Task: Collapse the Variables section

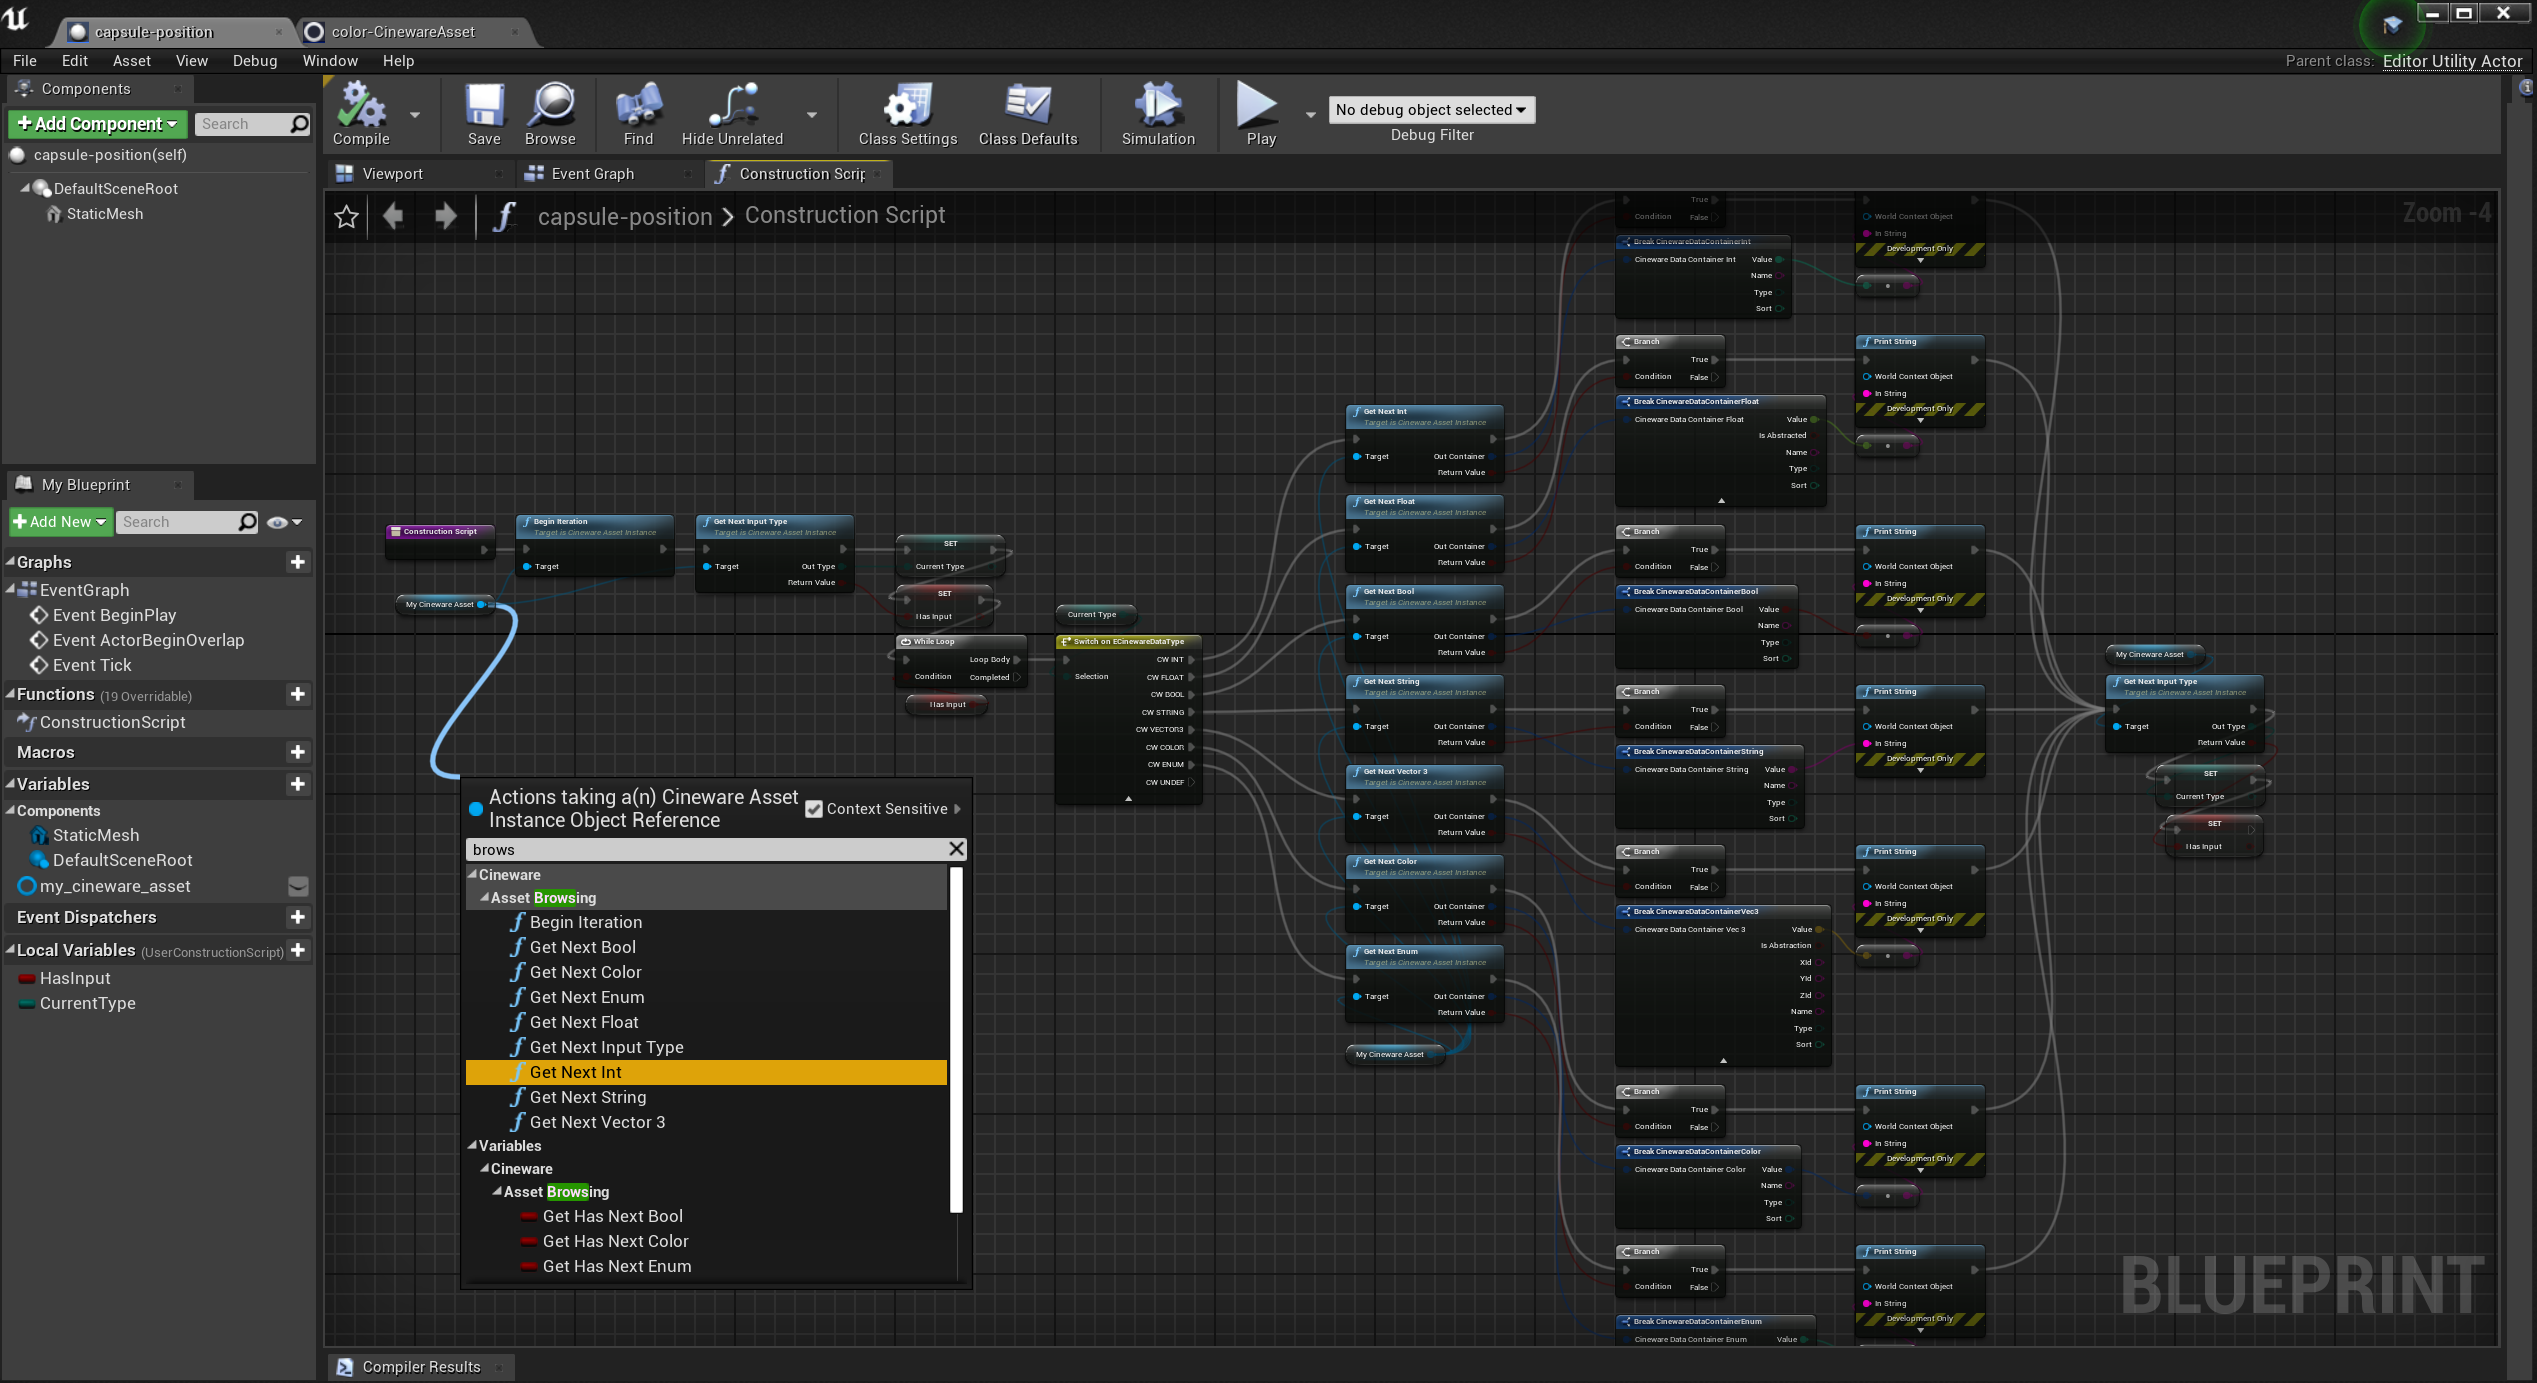Action: coord(10,784)
